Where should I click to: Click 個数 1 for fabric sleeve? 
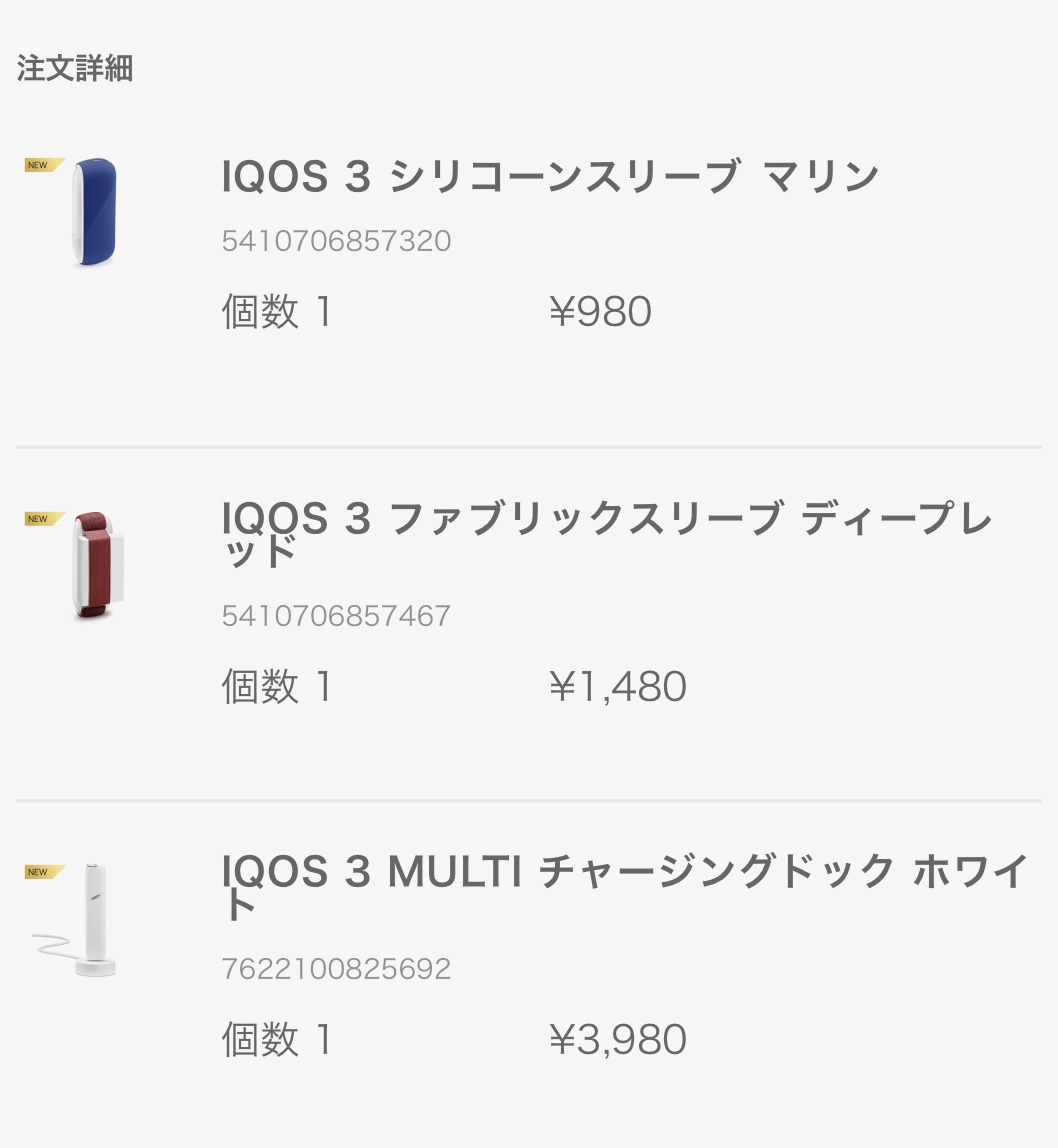(277, 687)
